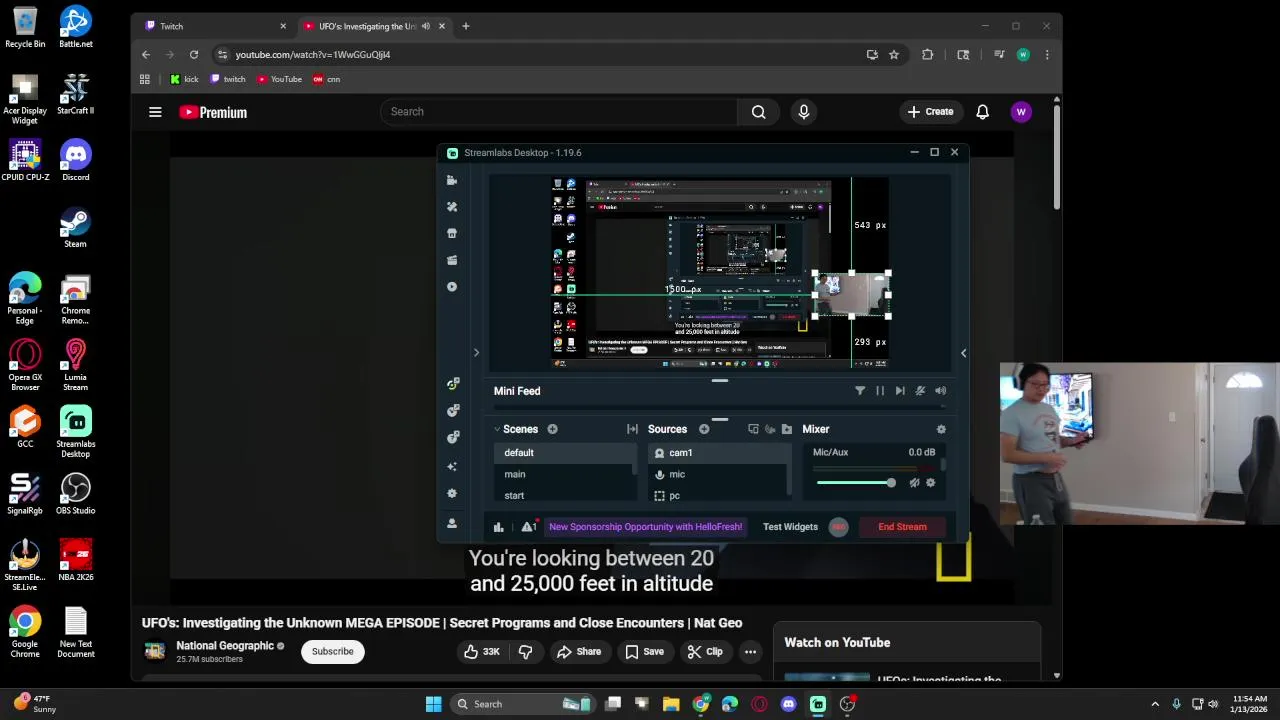Open the recordings circle icon in Streamlabs sidebar
Viewport: 1280px width, 720px height.
[452, 287]
